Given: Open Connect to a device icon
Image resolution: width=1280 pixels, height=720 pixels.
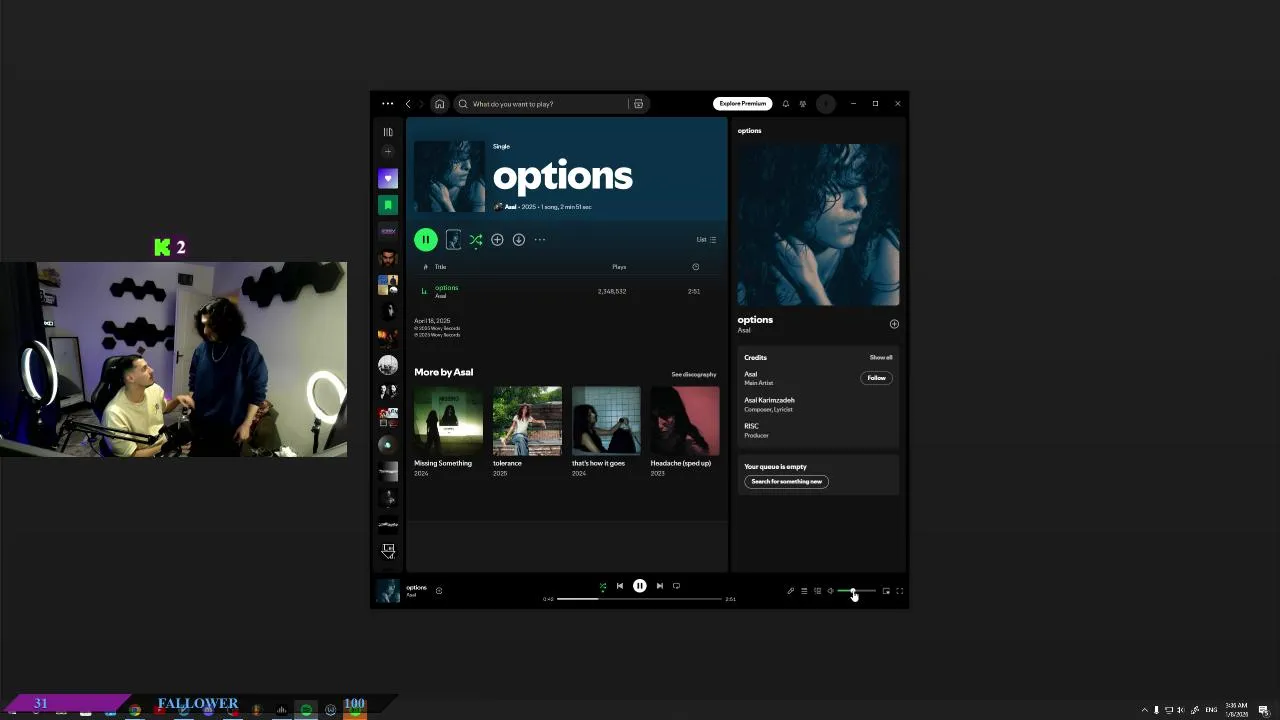Looking at the screenshot, I should click(x=817, y=591).
